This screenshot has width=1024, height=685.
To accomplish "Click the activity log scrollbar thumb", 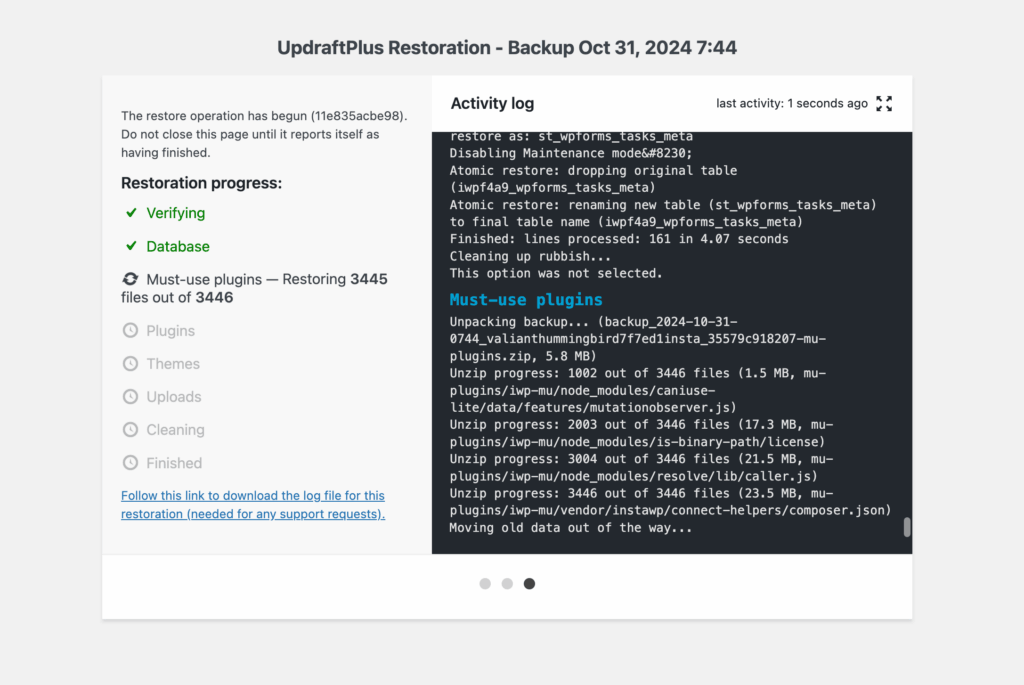I will pos(906,527).
